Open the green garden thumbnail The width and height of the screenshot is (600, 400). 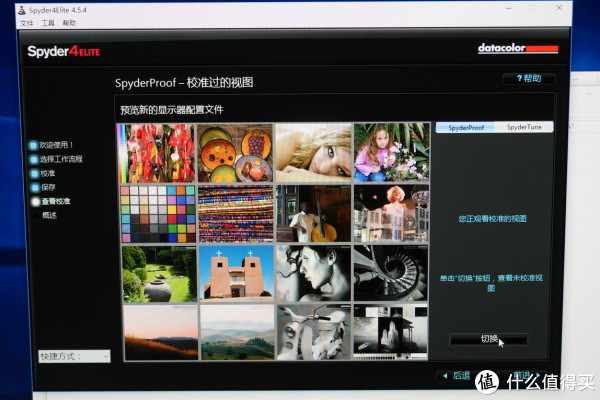[159, 274]
